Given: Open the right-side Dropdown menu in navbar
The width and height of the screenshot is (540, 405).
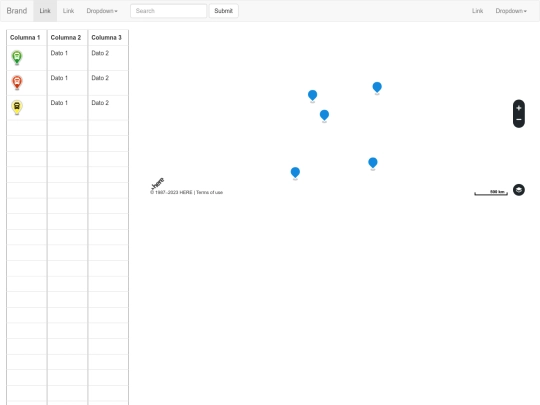Looking at the screenshot, I should pyautogui.click(x=511, y=11).
